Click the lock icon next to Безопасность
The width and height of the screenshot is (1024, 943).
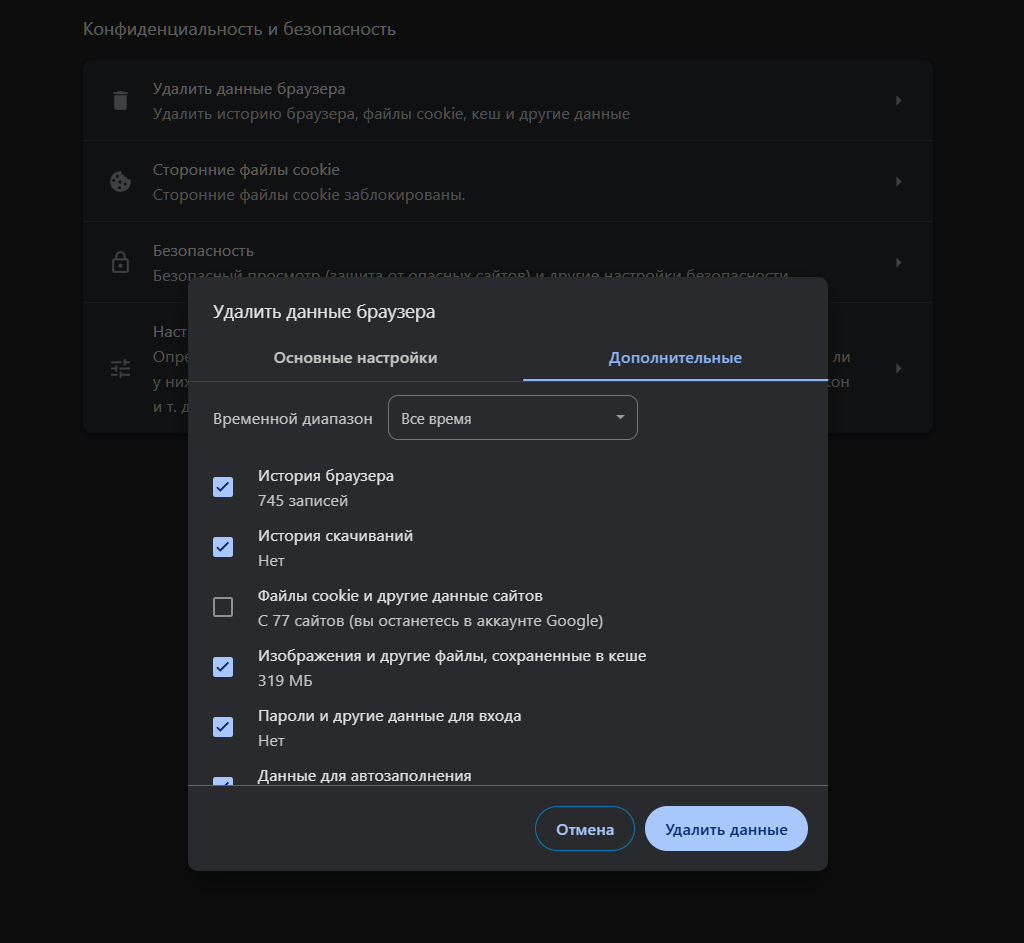(120, 263)
